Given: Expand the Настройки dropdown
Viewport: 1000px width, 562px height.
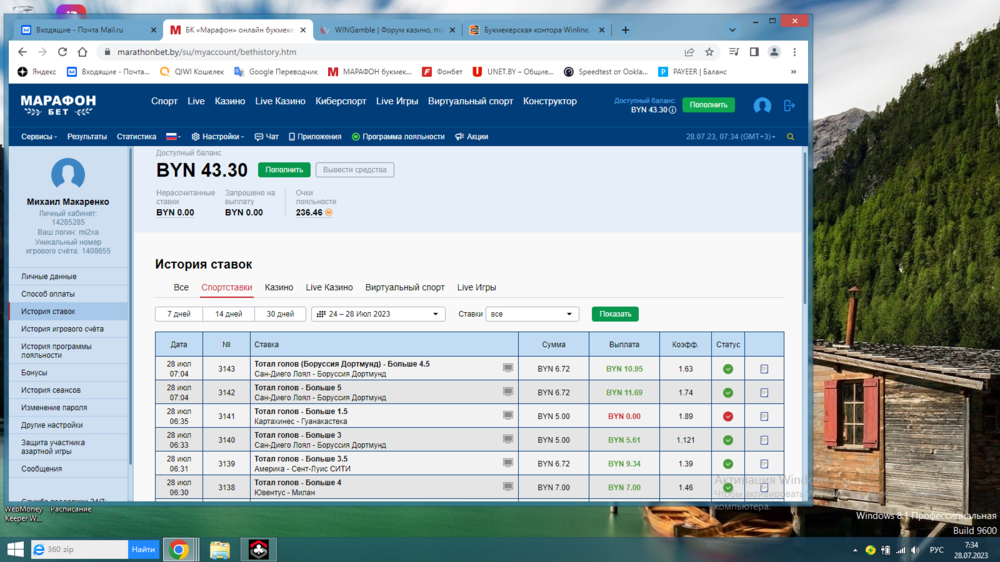Looking at the screenshot, I should [x=217, y=137].
